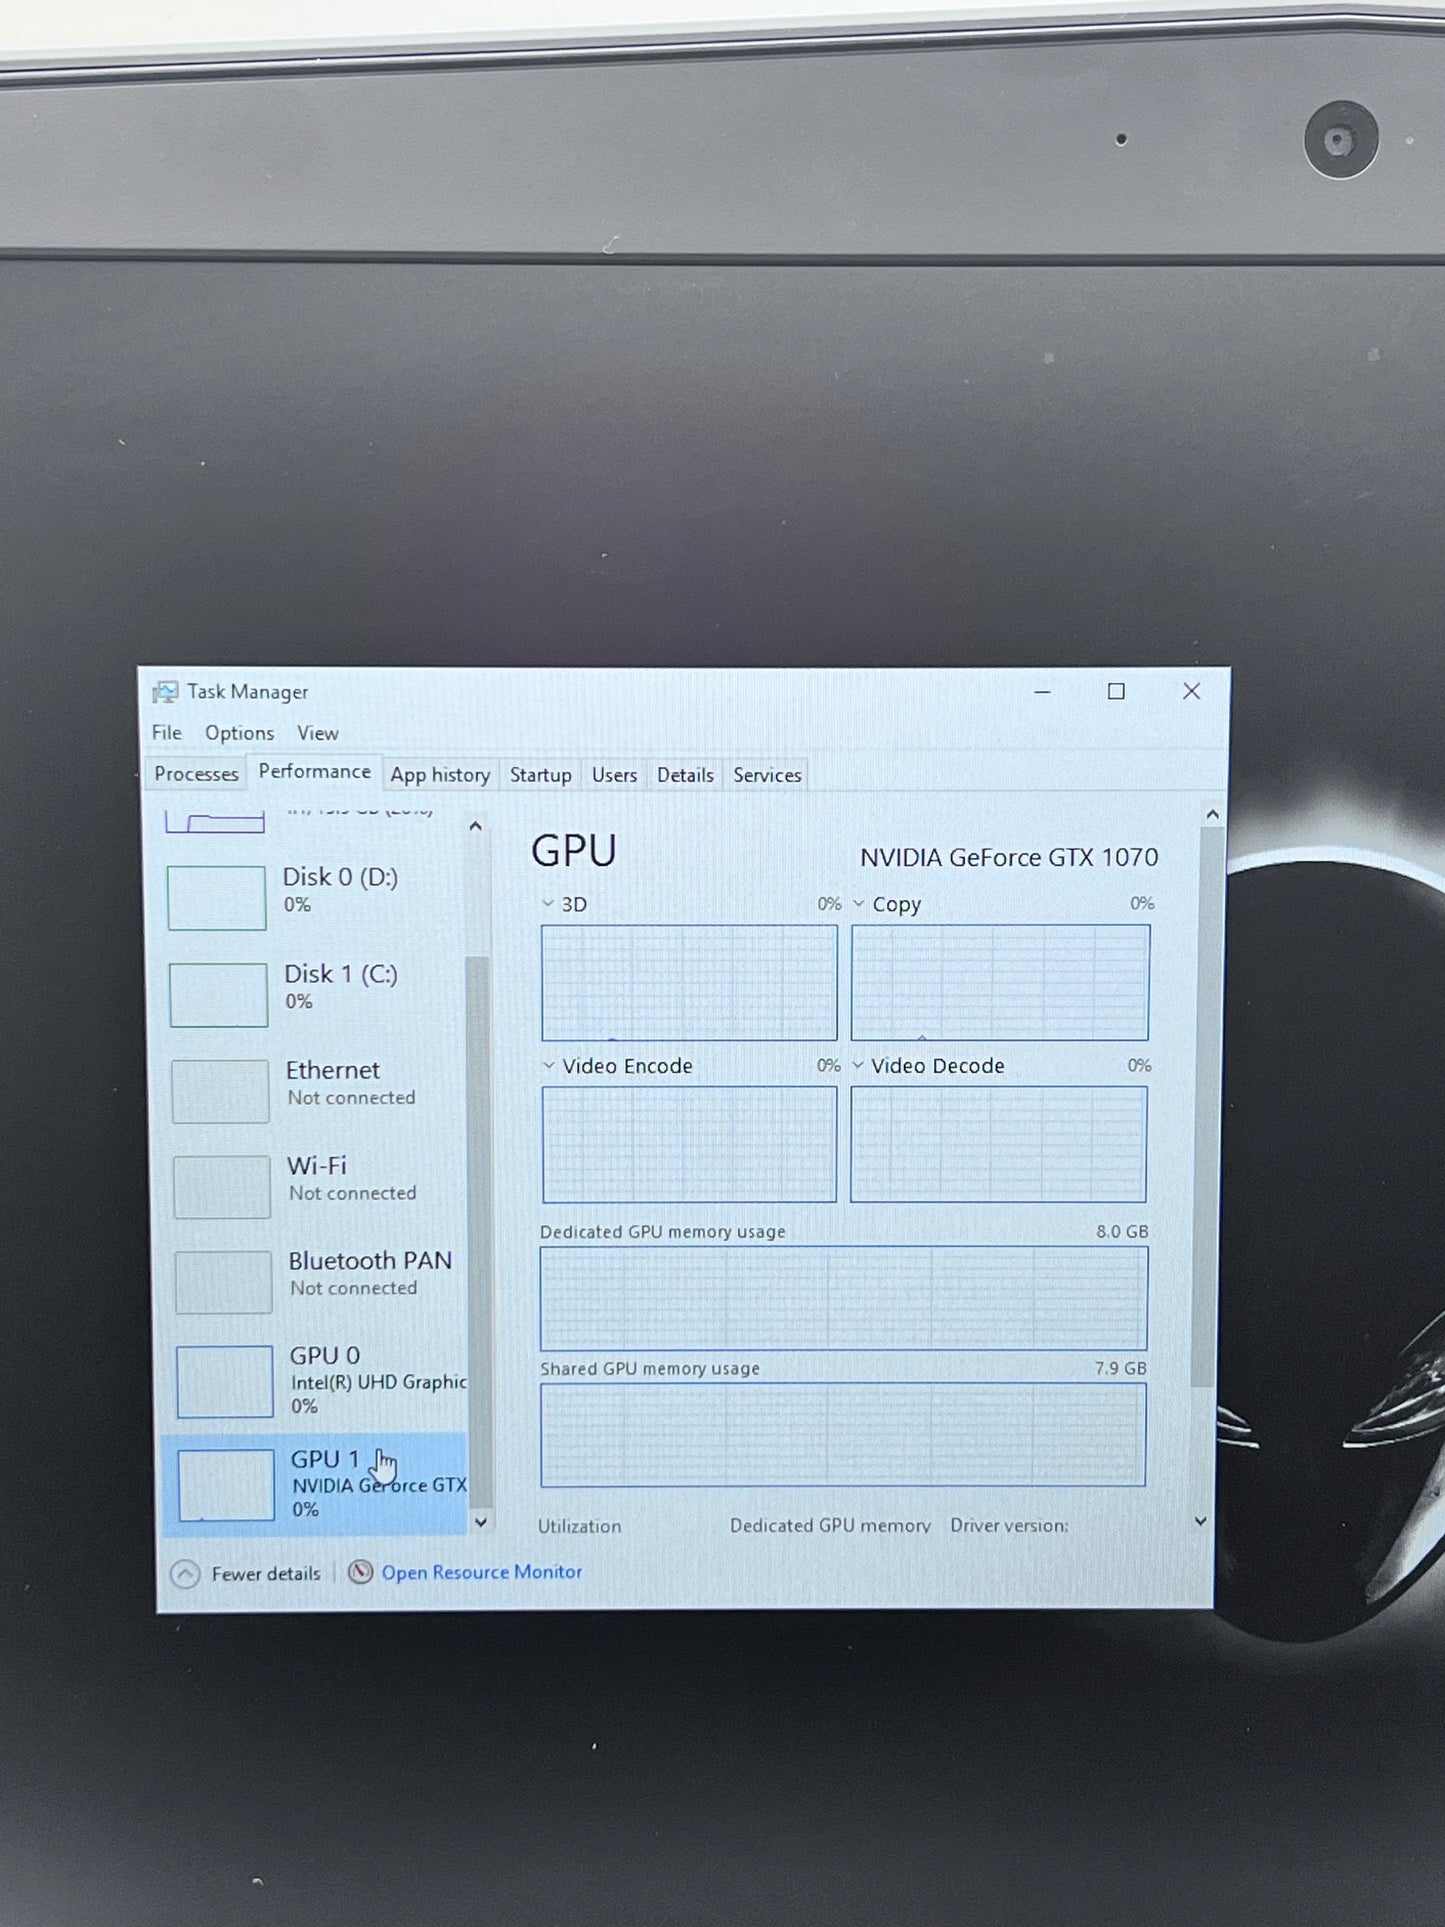
Task: Click the sidebar scroll-down arrow
Action: tap(481, 1522)
